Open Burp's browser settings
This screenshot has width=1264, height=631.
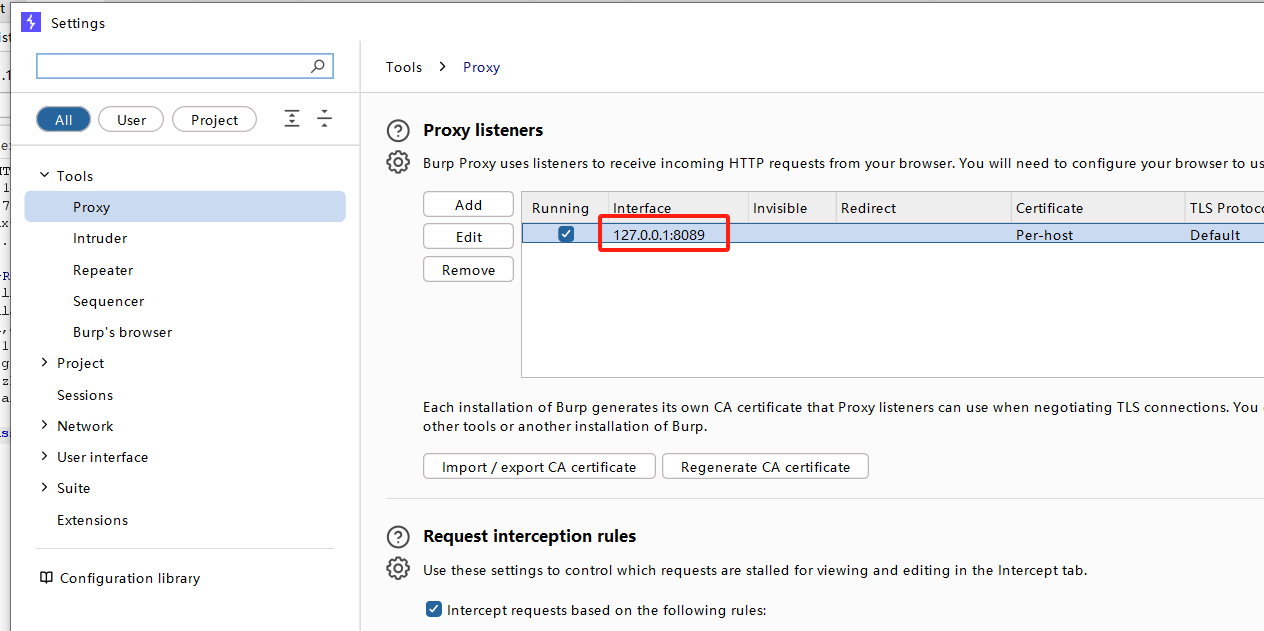tap(122, 332)
